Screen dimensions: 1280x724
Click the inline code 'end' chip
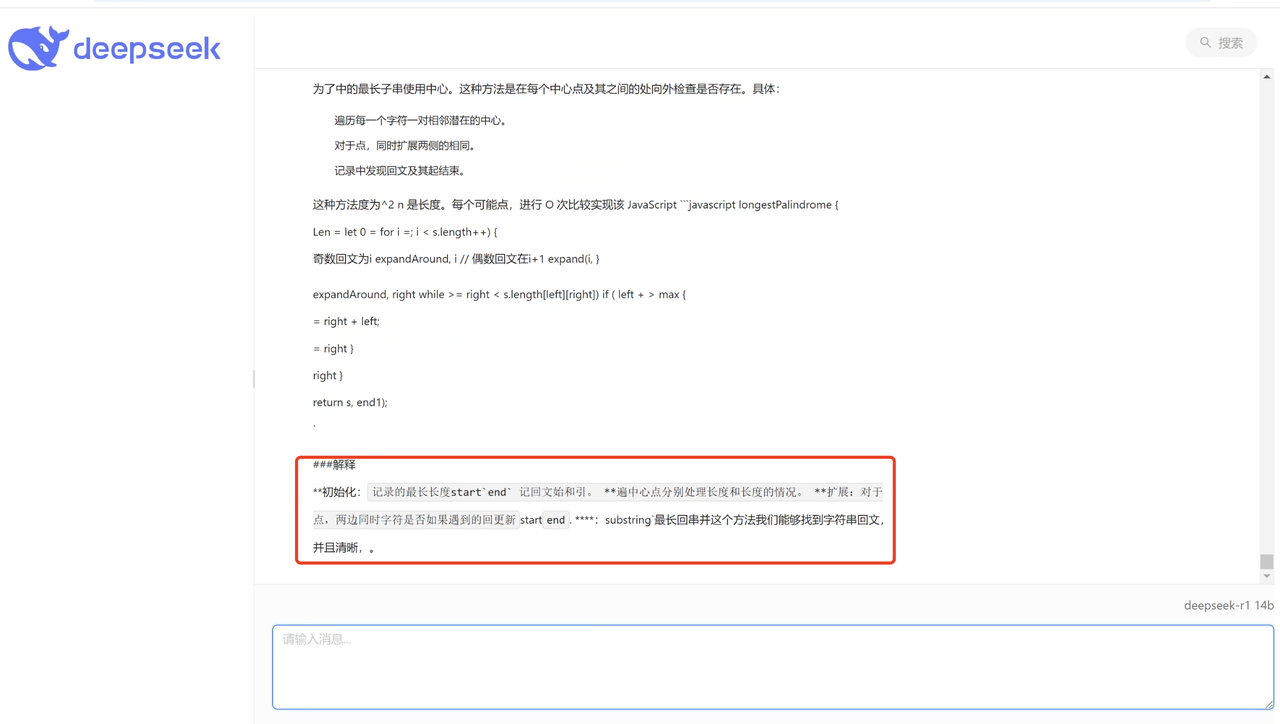point(556,520)
